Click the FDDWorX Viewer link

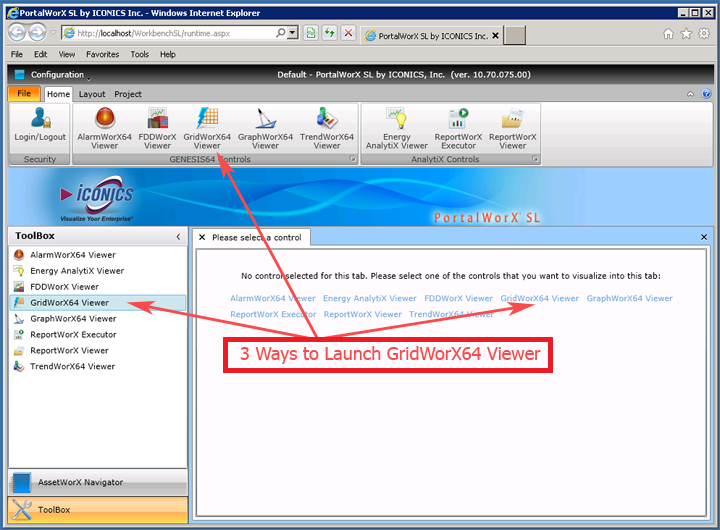(x=458, y=299)
